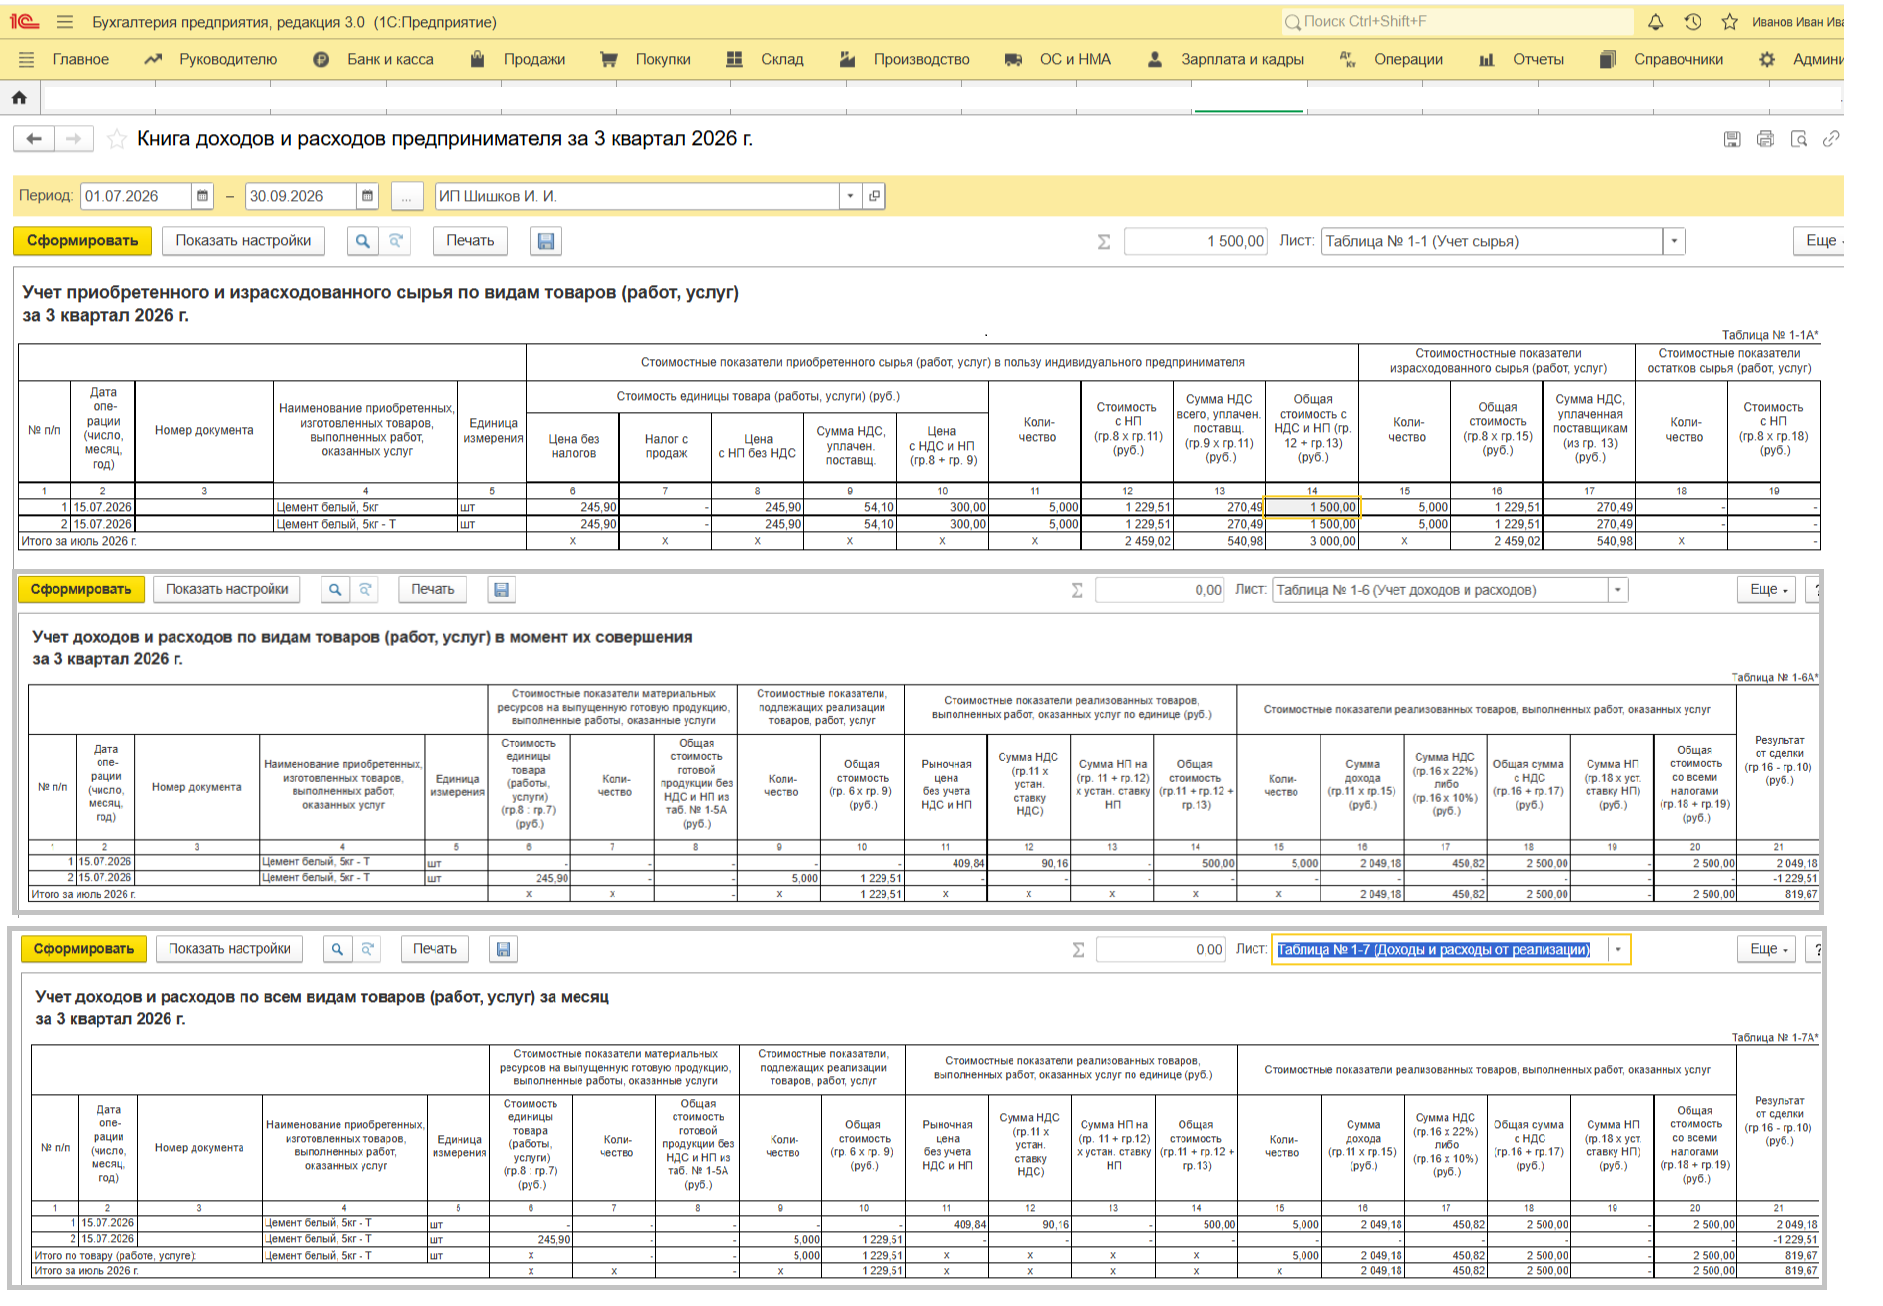Screen dimensions: 1883x1306
Task: Select highlighted cell 1 500,00 in column 14
Action: tap(1312, 507)
